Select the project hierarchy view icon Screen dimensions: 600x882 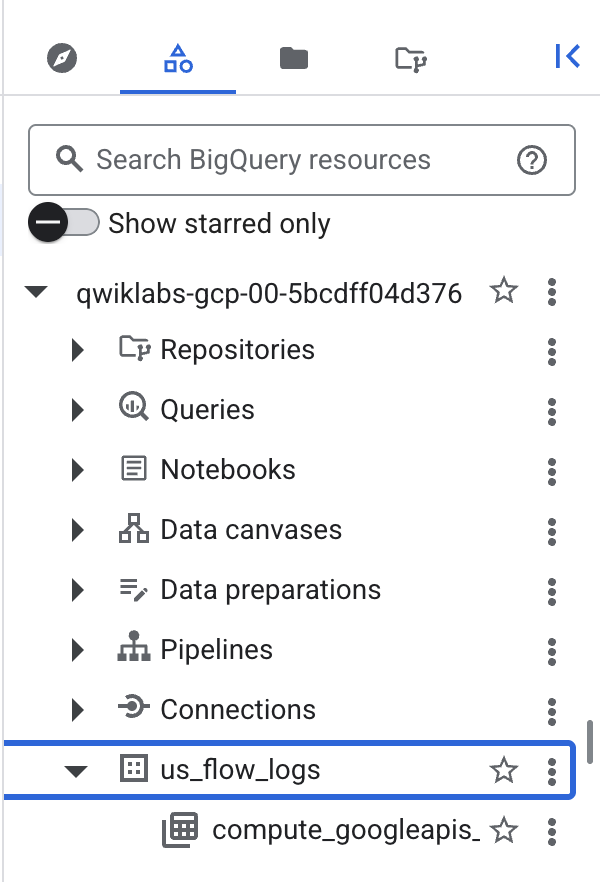click(x=177, y=57)
